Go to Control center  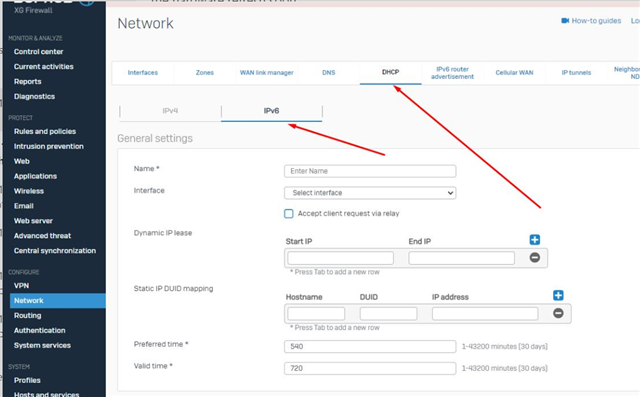click(x=38, y=52)
